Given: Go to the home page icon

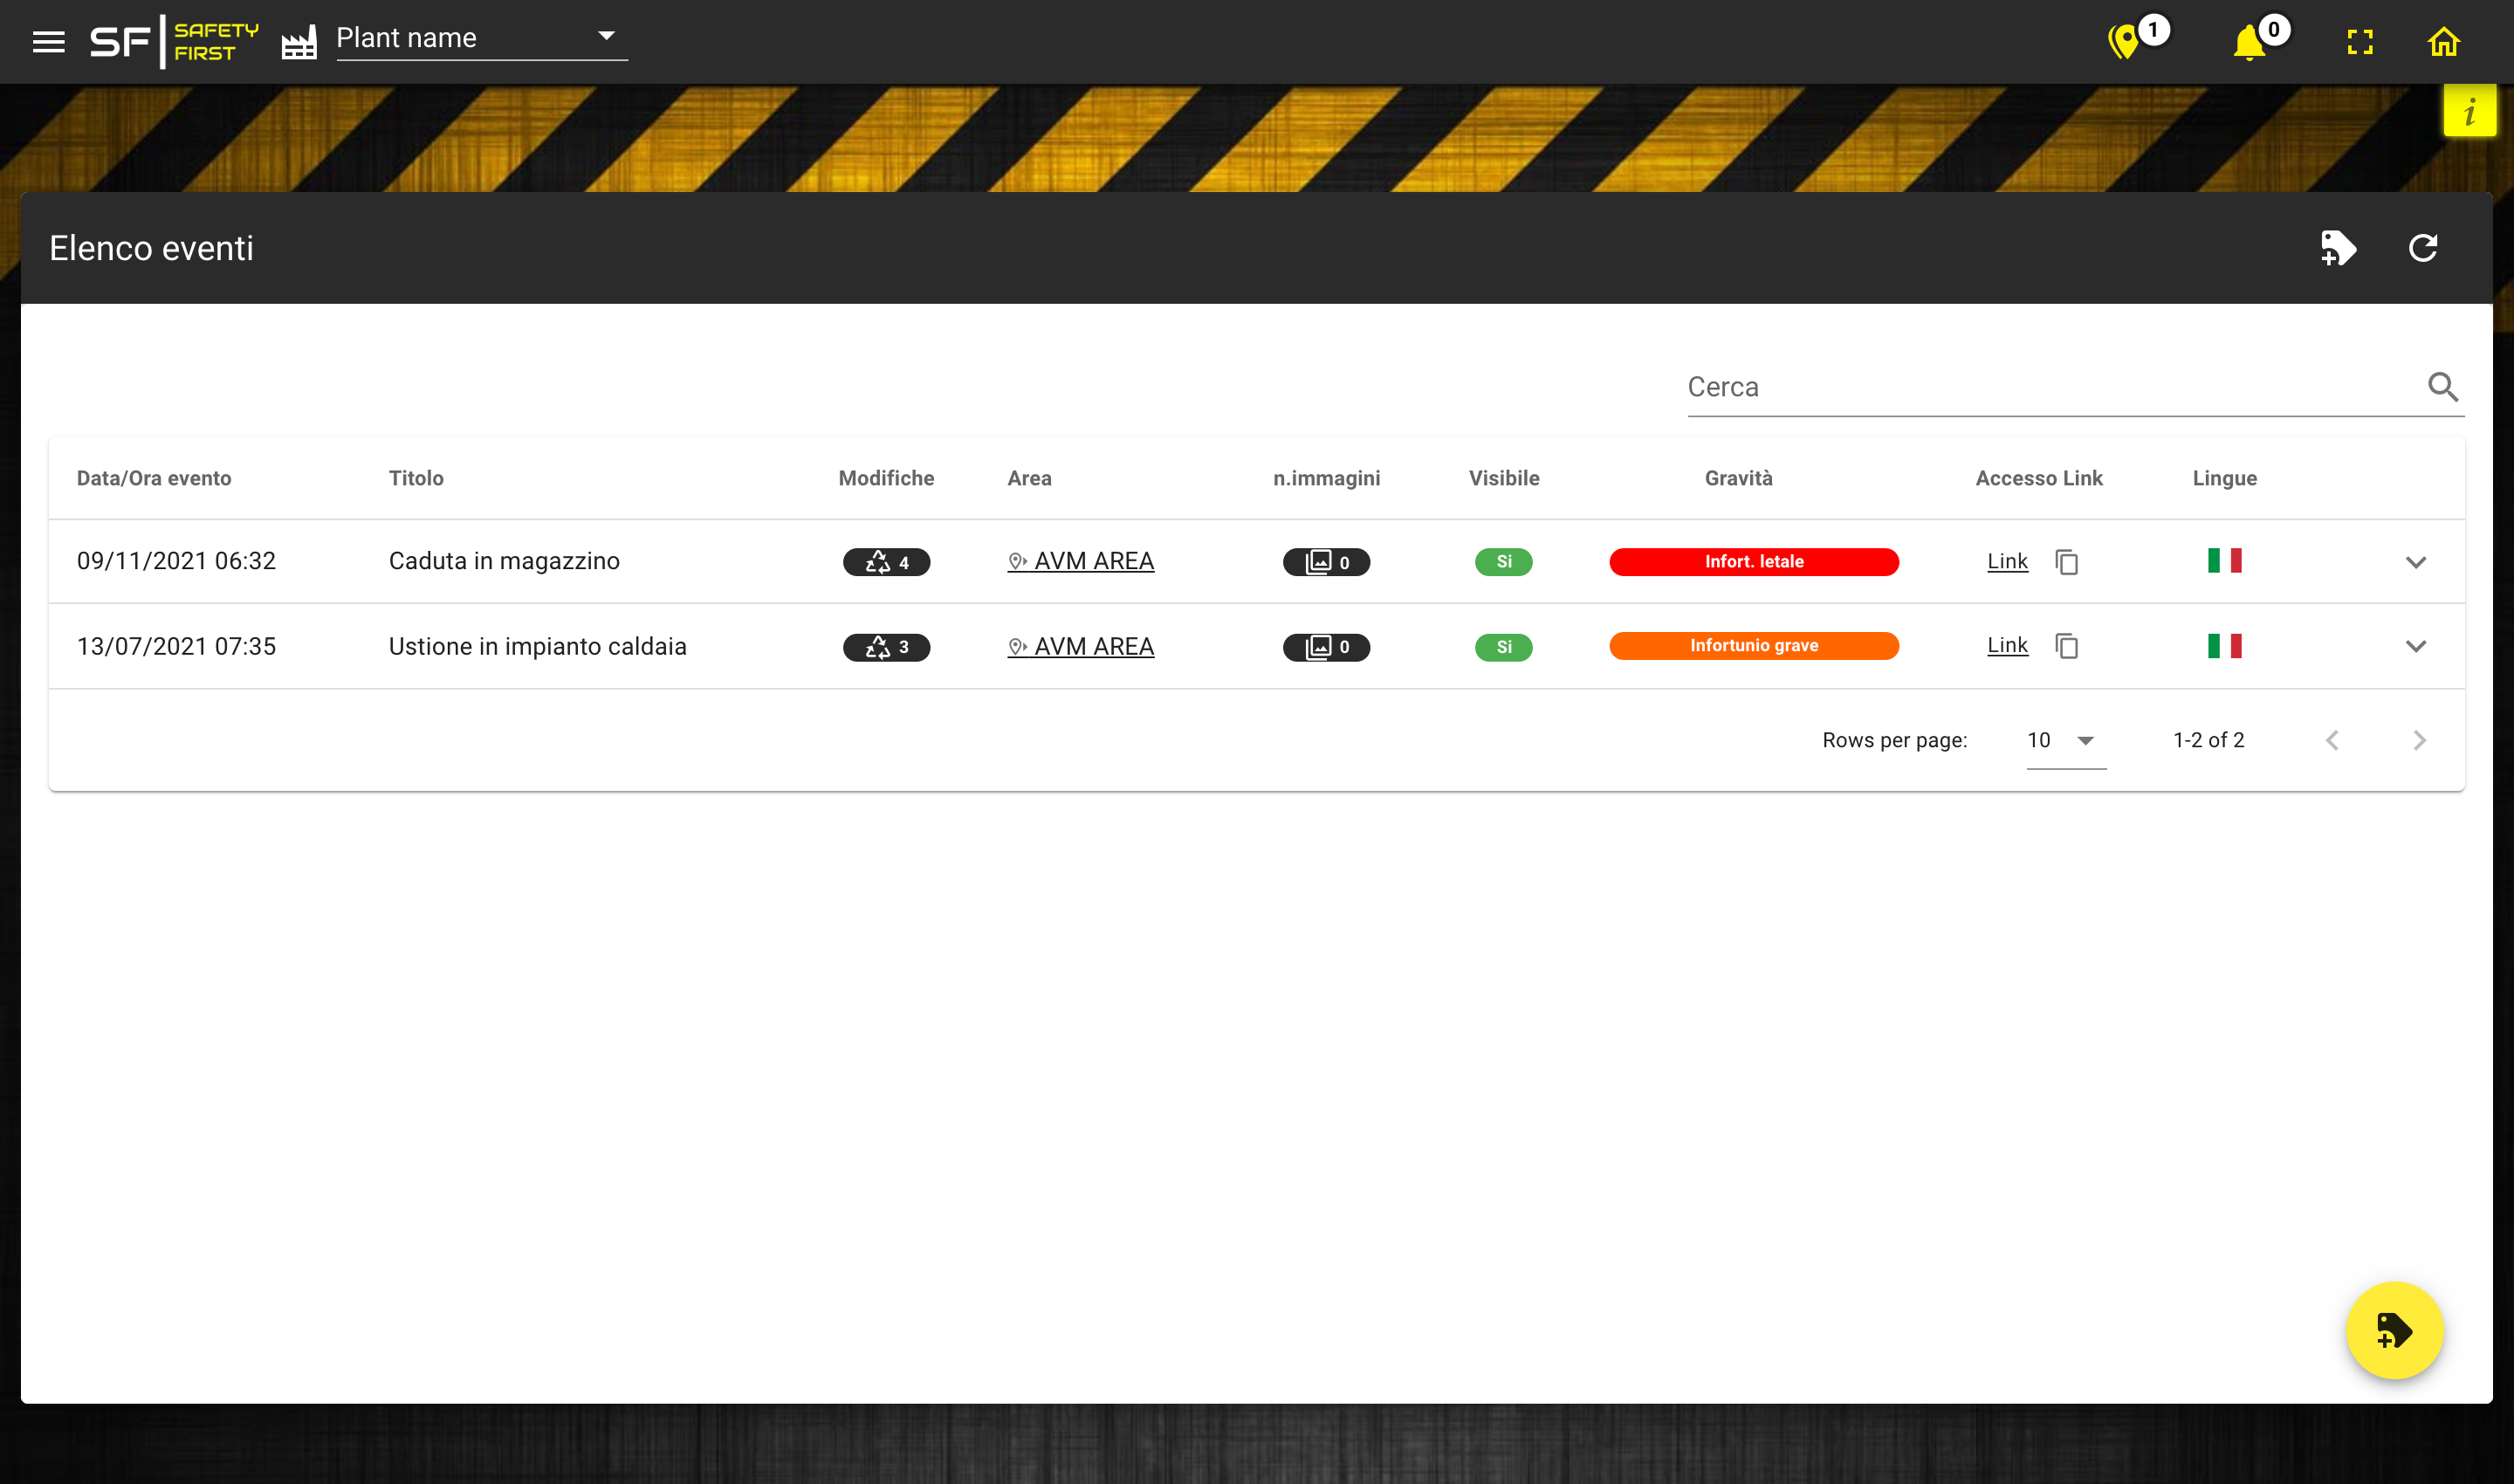Looking at the screenshot, I should click(2443, 42).
